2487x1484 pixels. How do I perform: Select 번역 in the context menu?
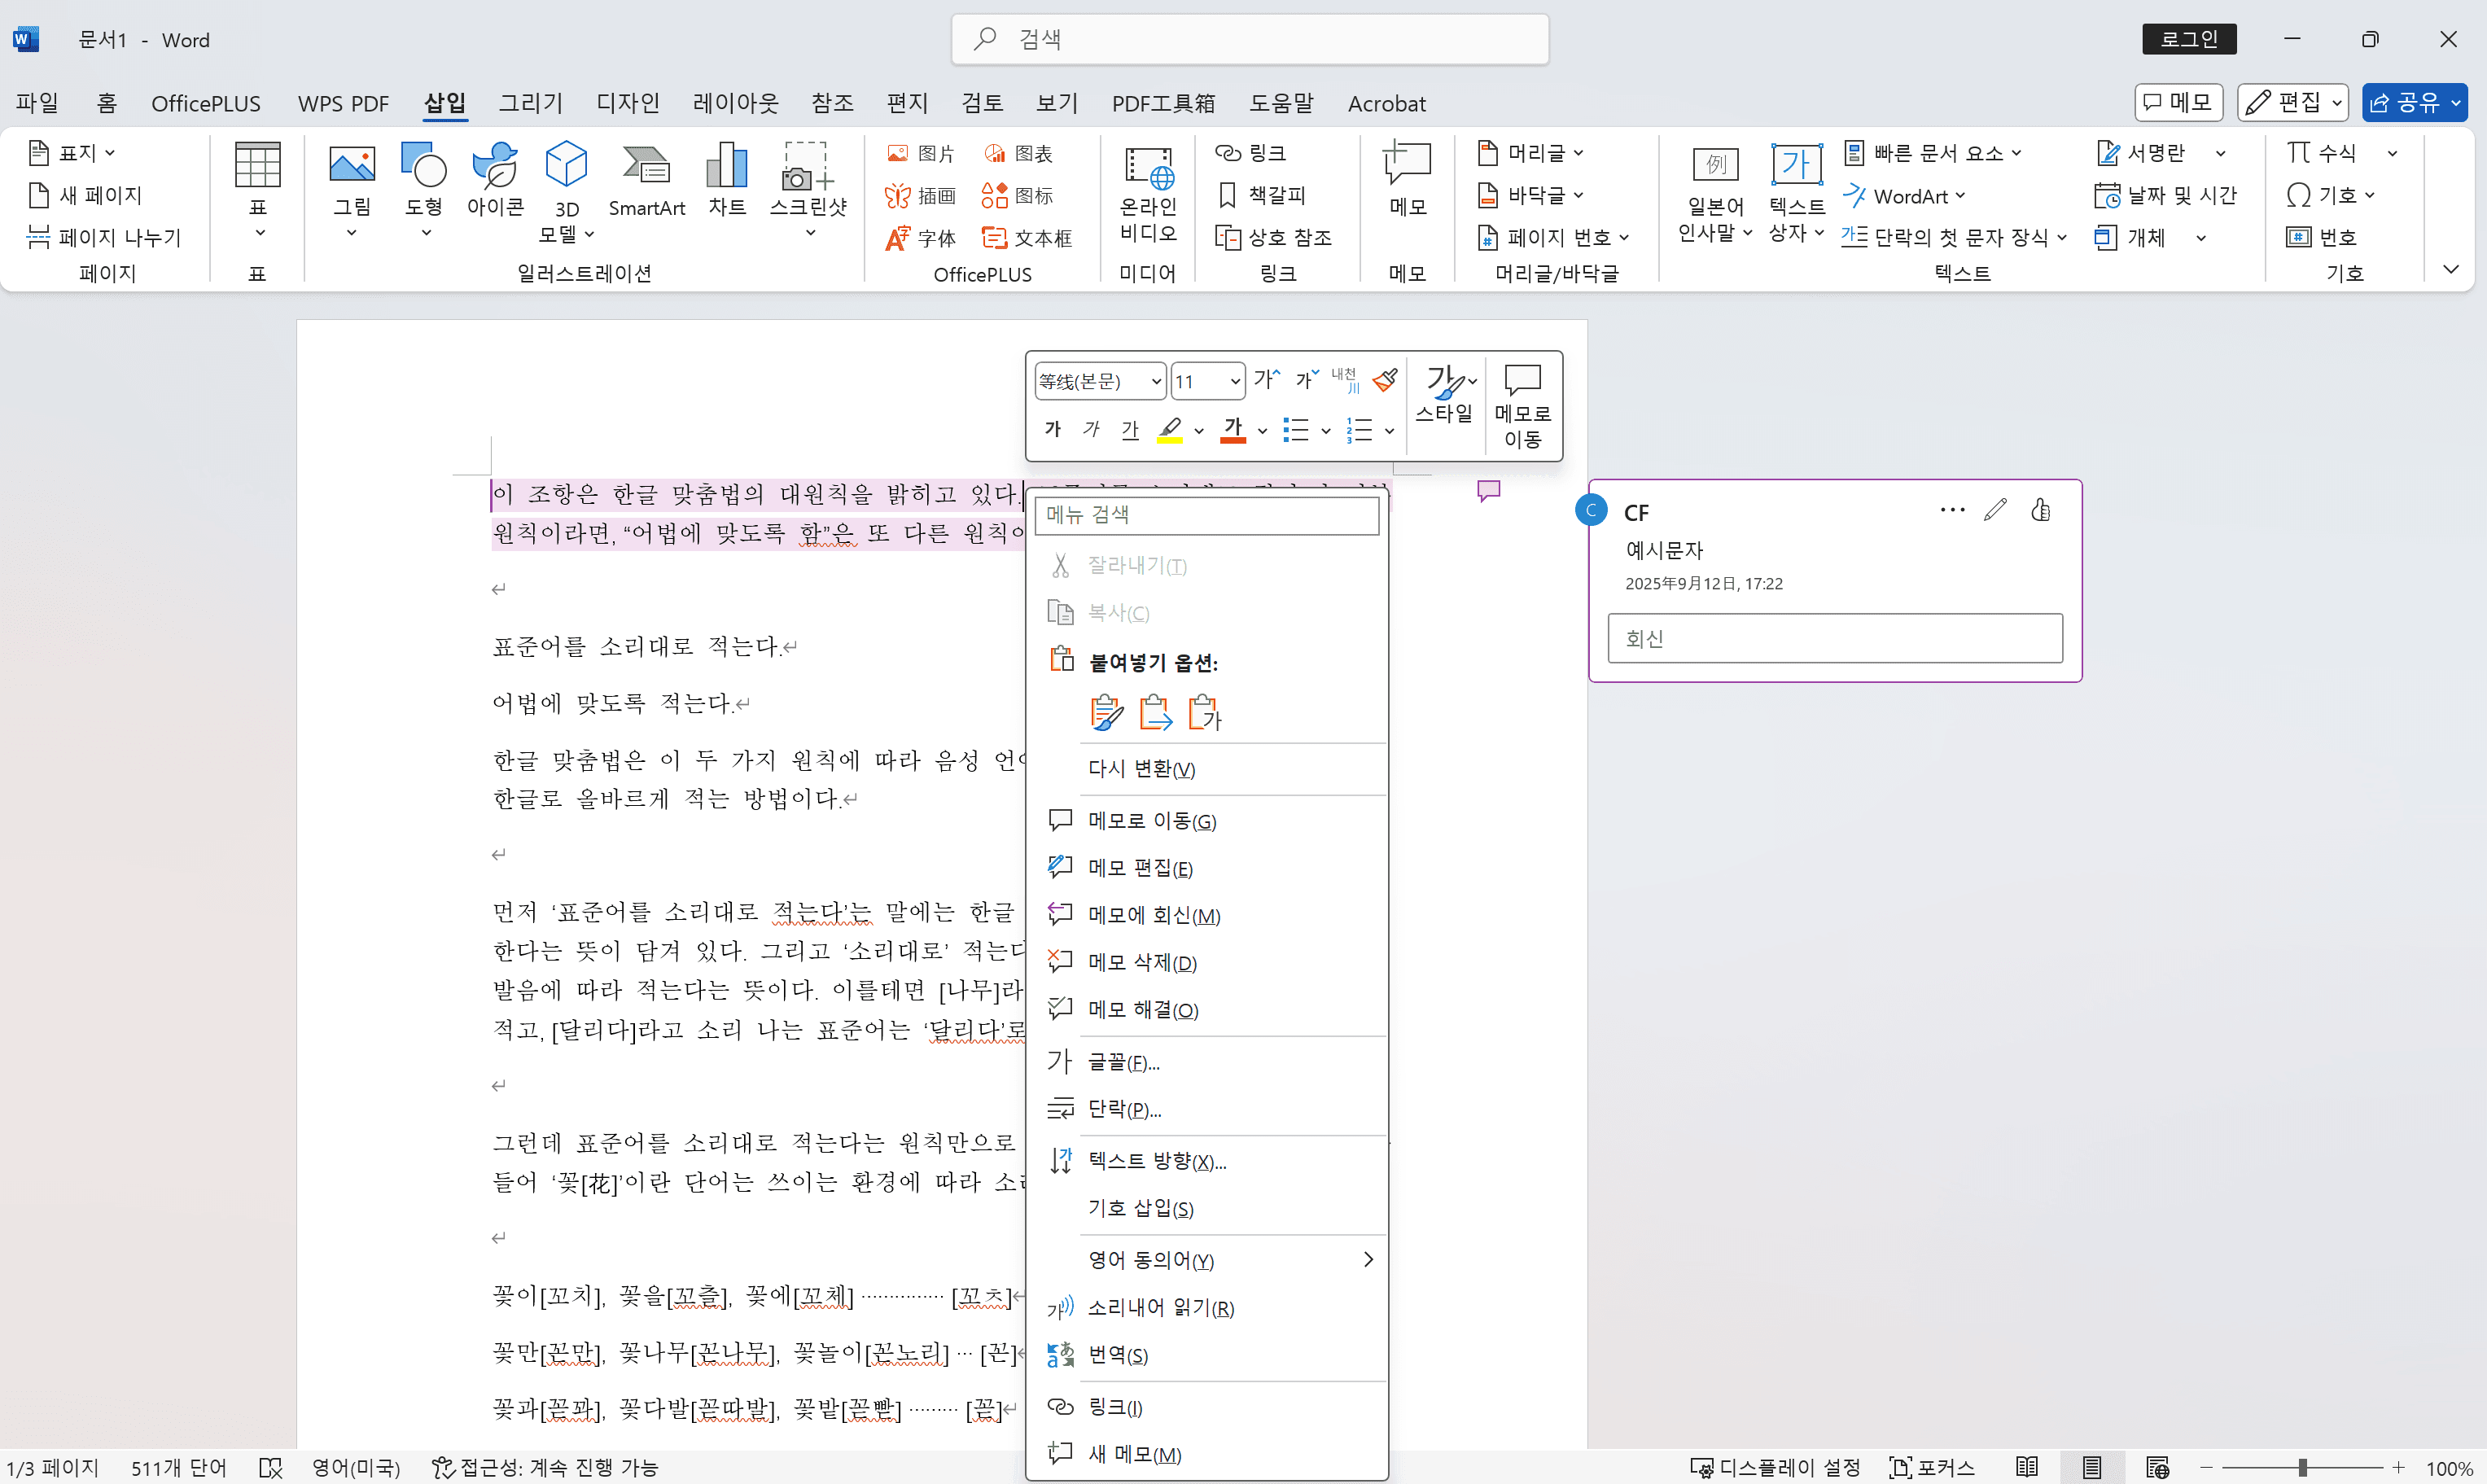(1207, 1355)
